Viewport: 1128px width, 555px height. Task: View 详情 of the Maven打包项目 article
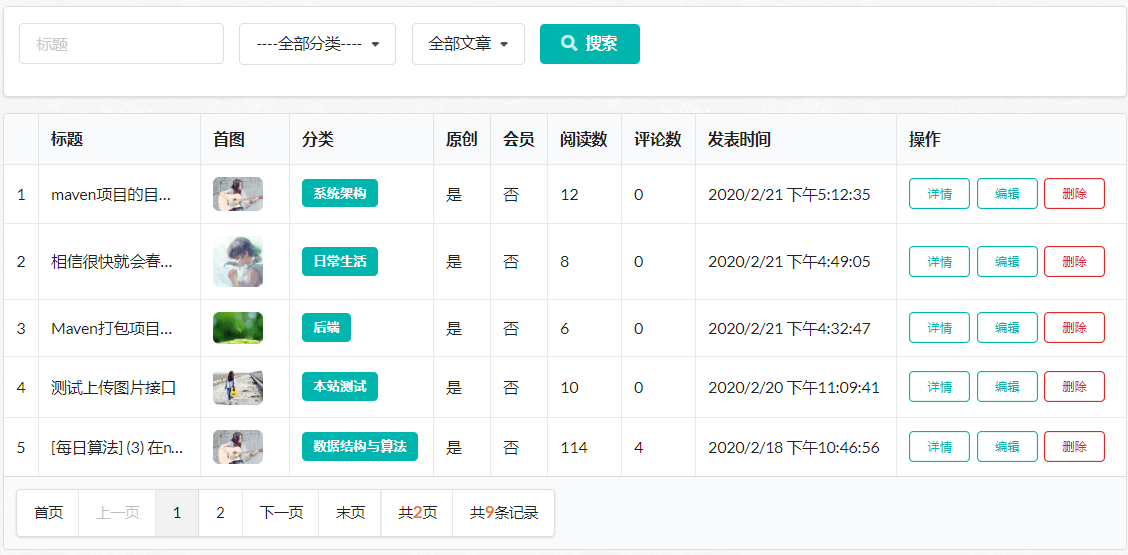point(940,328)
